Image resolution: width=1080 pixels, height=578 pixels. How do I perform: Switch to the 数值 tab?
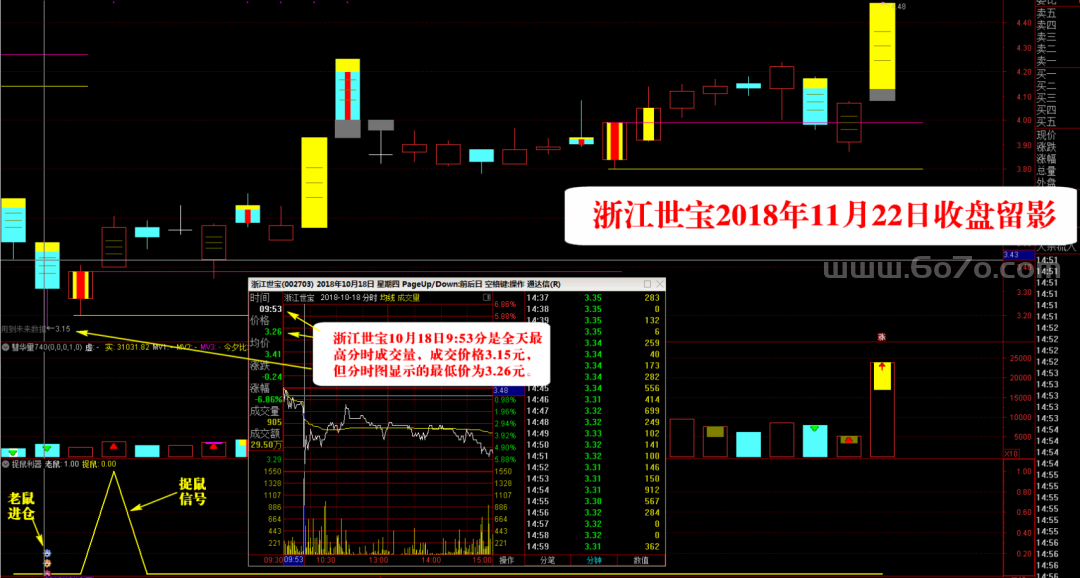[x=641, y=560]
